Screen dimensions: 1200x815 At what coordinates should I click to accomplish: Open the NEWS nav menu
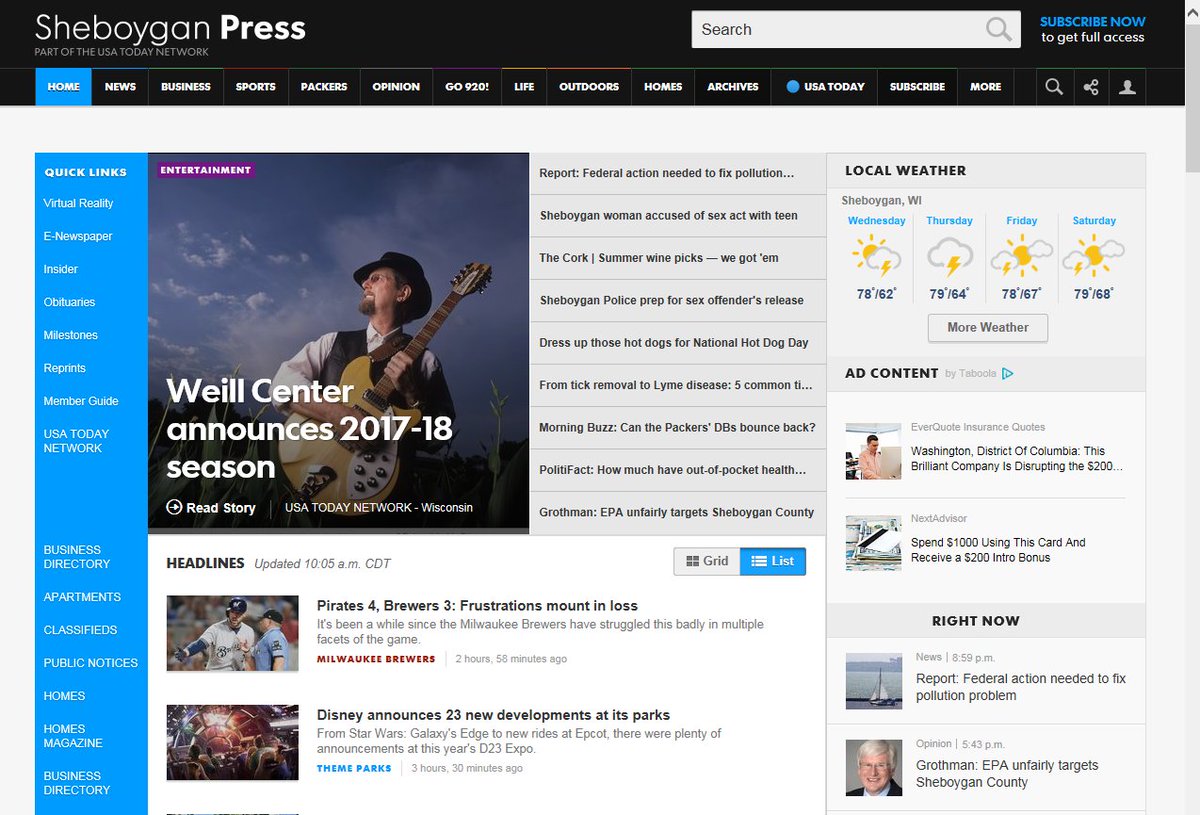coord(120,87)
